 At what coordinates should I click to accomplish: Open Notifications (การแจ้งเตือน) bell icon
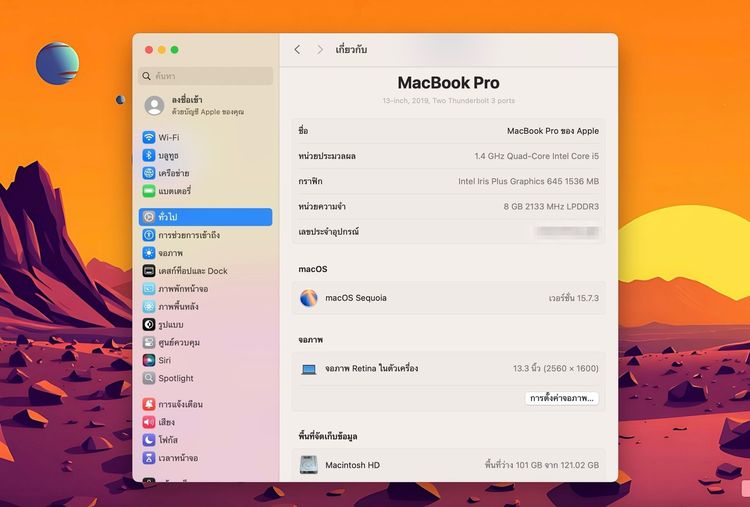pos(149,404)
